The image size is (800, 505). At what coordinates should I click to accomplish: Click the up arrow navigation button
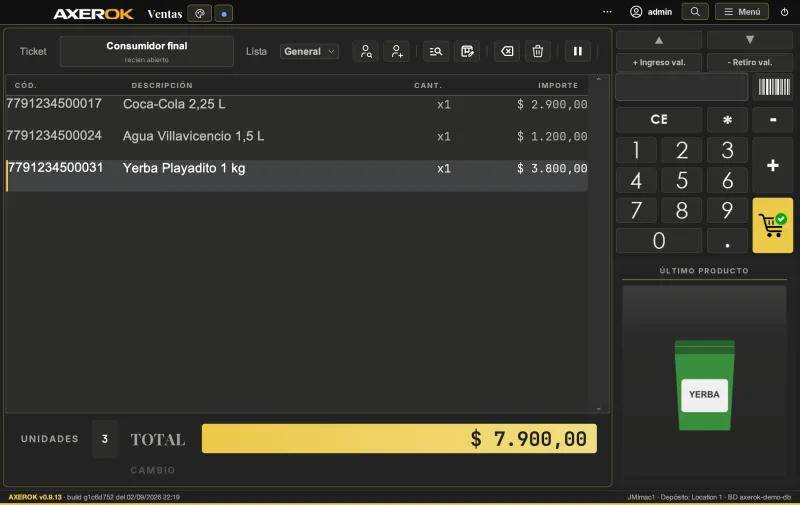[x=659, y=40]
